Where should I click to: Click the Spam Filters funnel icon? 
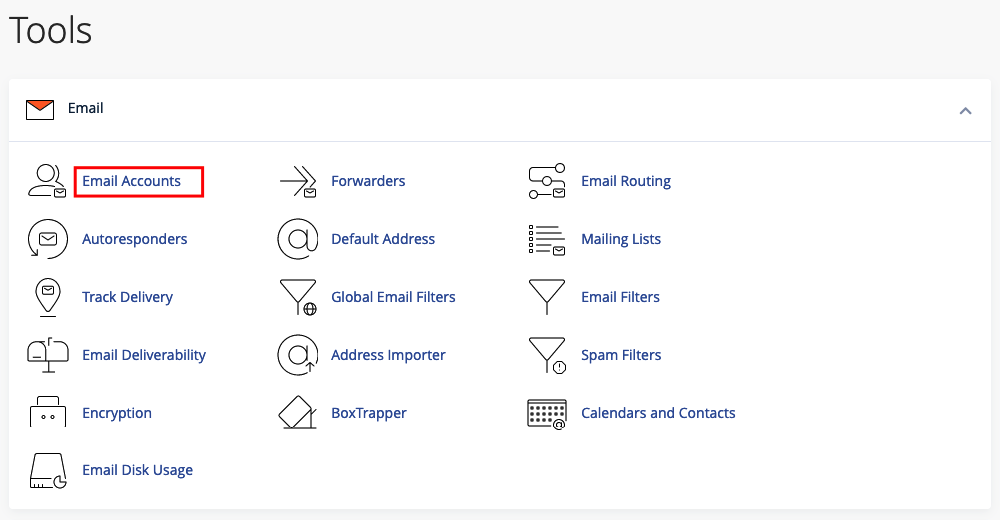coord(546,355)
